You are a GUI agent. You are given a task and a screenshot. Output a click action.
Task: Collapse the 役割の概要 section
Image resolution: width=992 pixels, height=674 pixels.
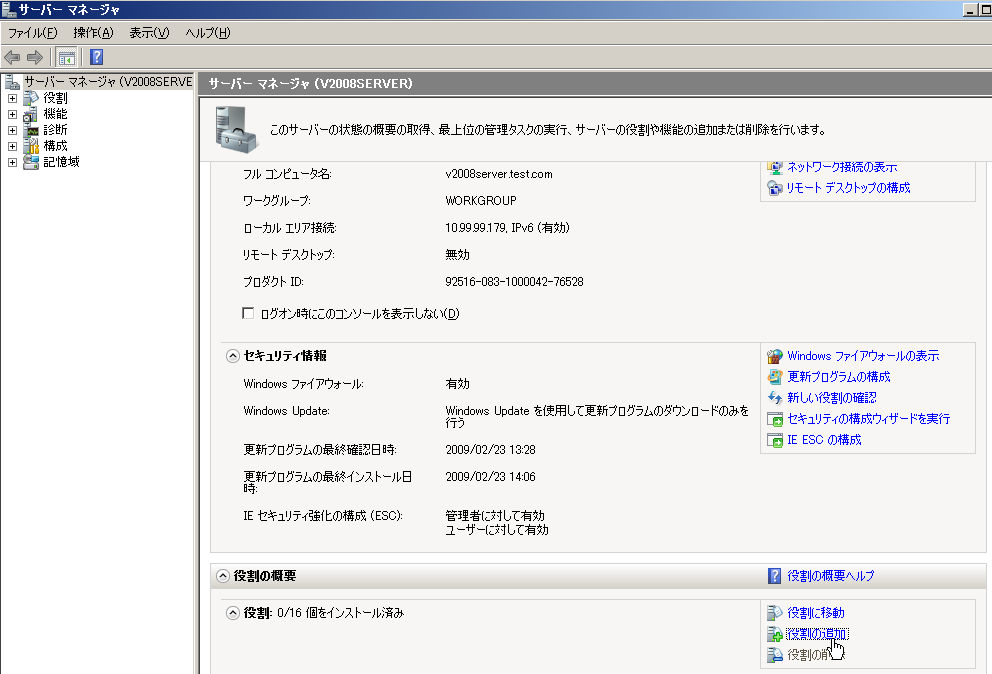pyautogui.click(x=220, y=576)
